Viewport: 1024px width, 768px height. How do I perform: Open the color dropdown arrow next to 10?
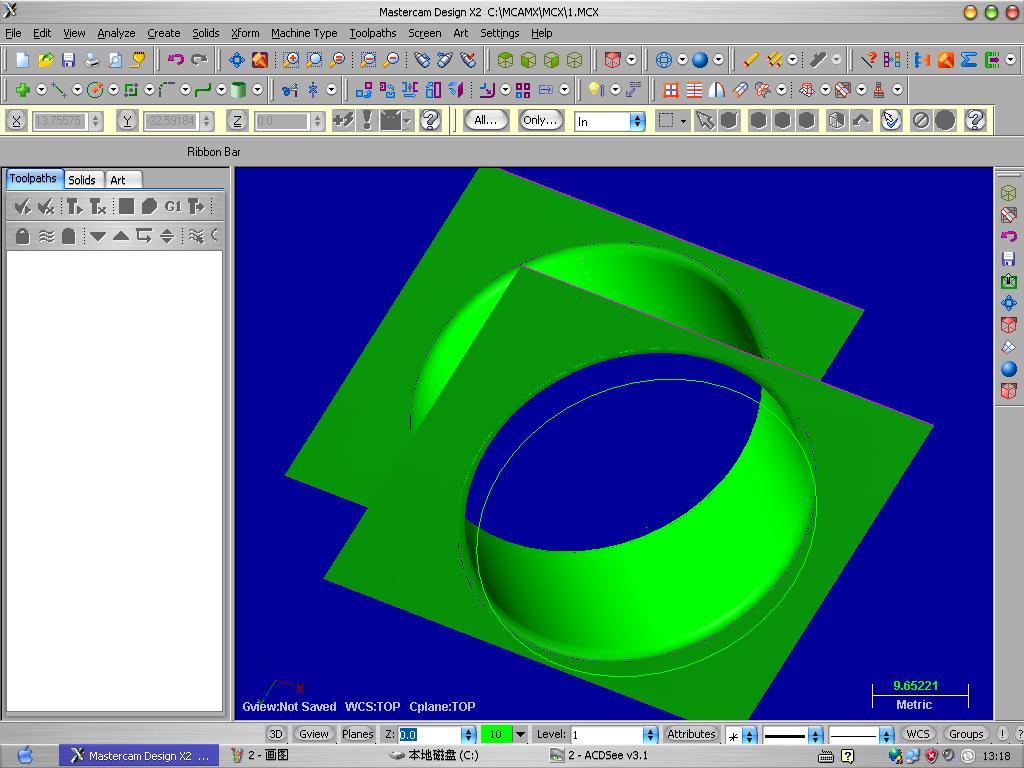click(520, 734)
